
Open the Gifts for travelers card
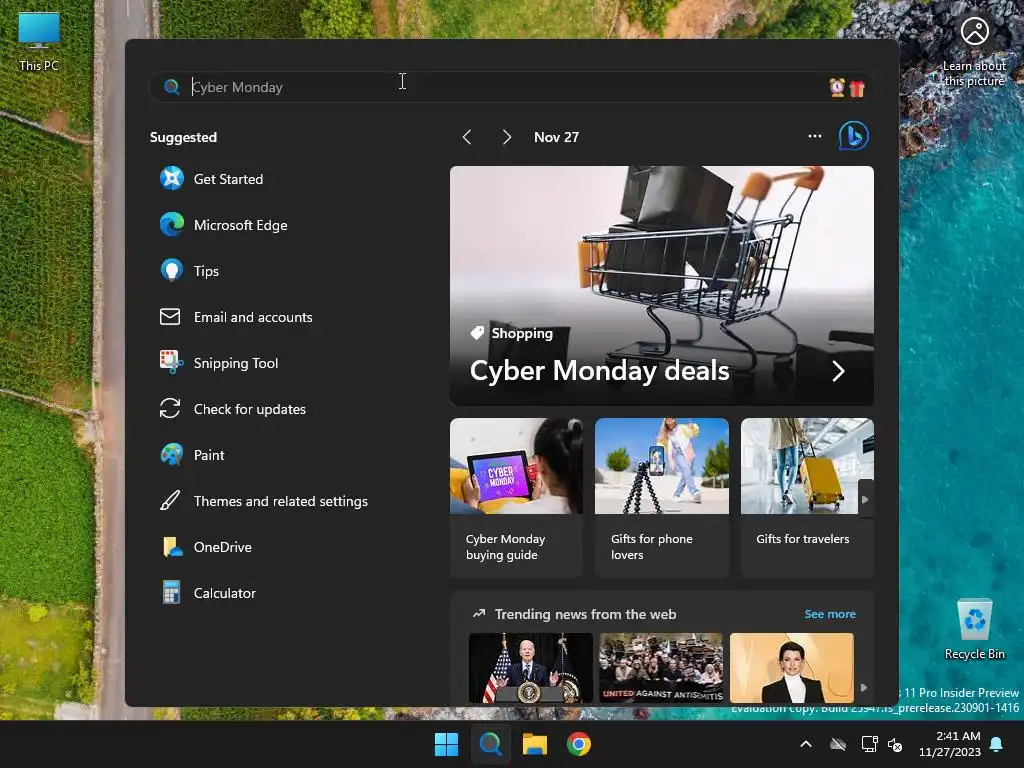807,498
